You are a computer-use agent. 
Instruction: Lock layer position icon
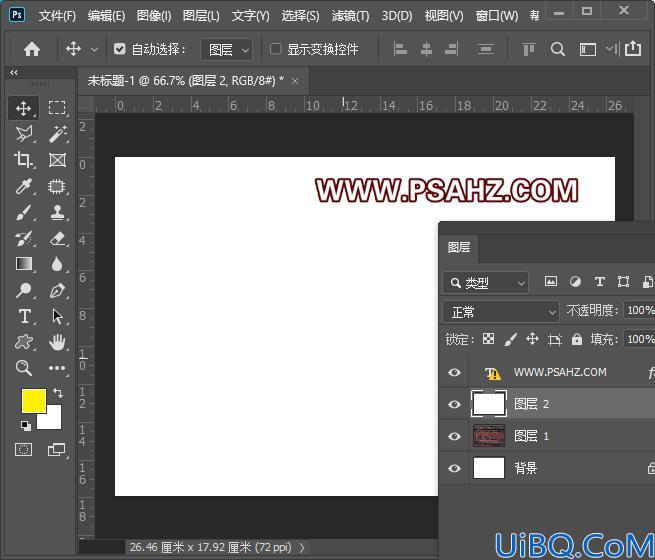(532, 339)
